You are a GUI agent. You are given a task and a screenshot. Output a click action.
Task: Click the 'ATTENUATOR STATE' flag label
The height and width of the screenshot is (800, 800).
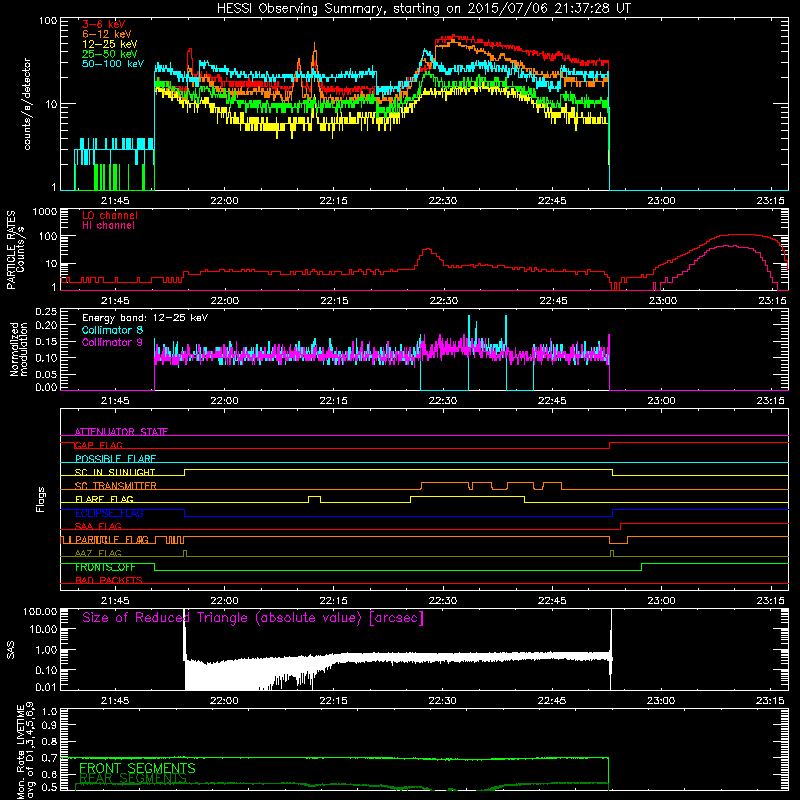(x=121, y=432)
